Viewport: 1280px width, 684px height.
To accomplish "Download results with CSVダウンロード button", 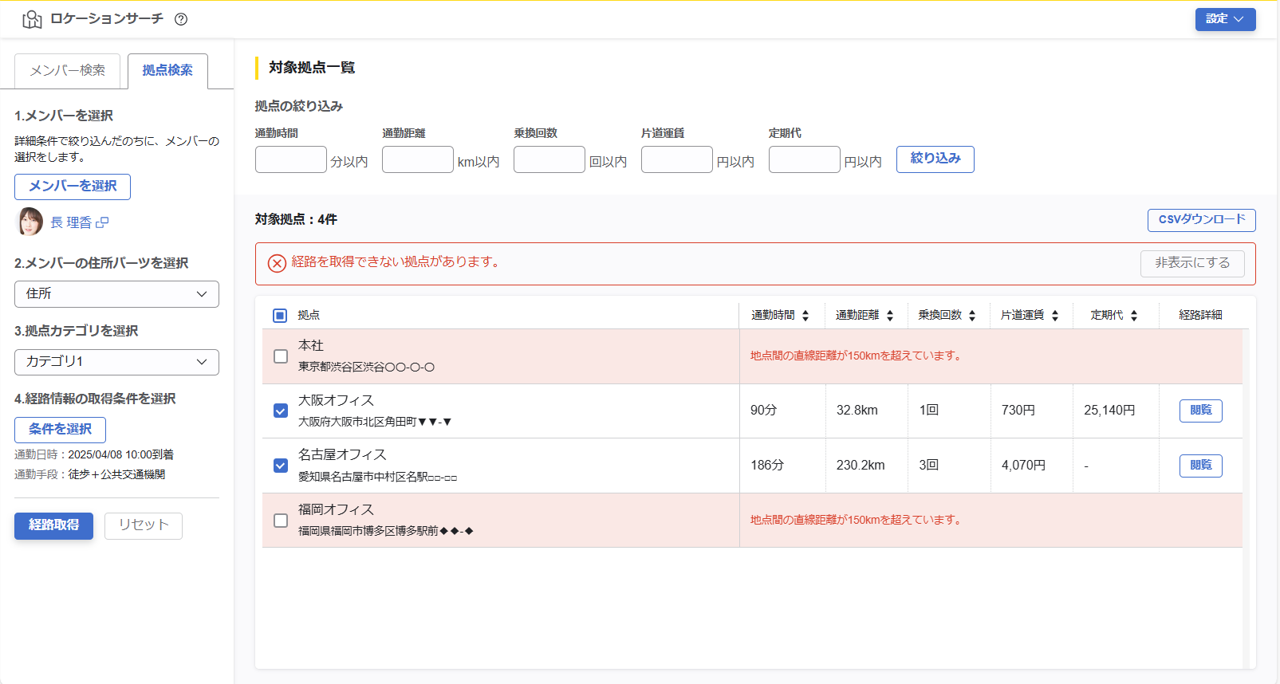I will click(x=1201, y=220).
